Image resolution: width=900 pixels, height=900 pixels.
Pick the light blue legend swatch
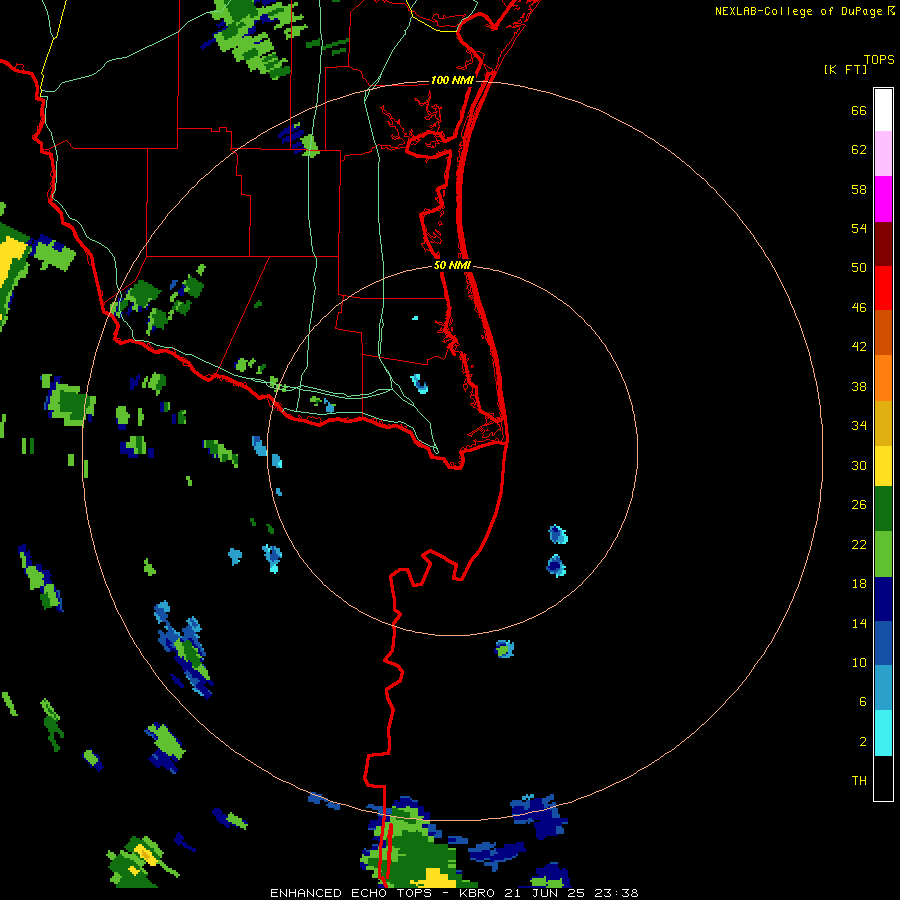[x=883, y=688]
